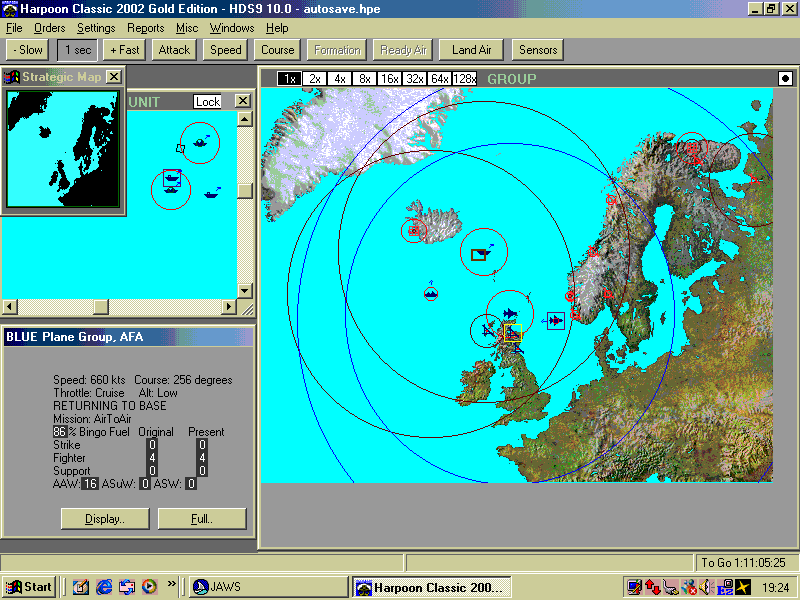Click the Strategic Map minimap thumbnail
Viewport: 800px width, 600px height.
click(63, 149)
